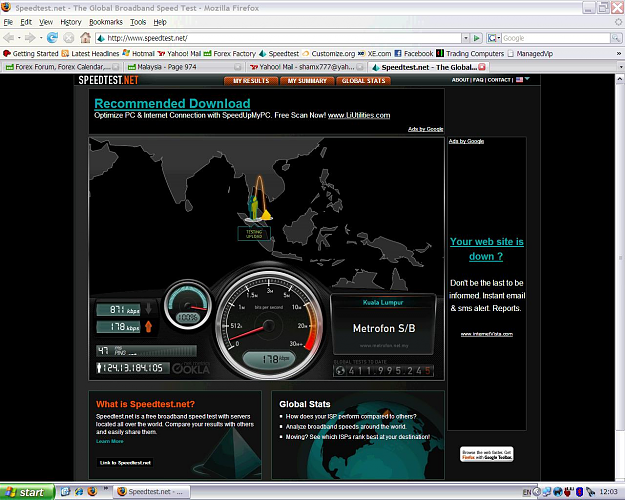
Task: Open the Edit menu
Action: [26, 22]
